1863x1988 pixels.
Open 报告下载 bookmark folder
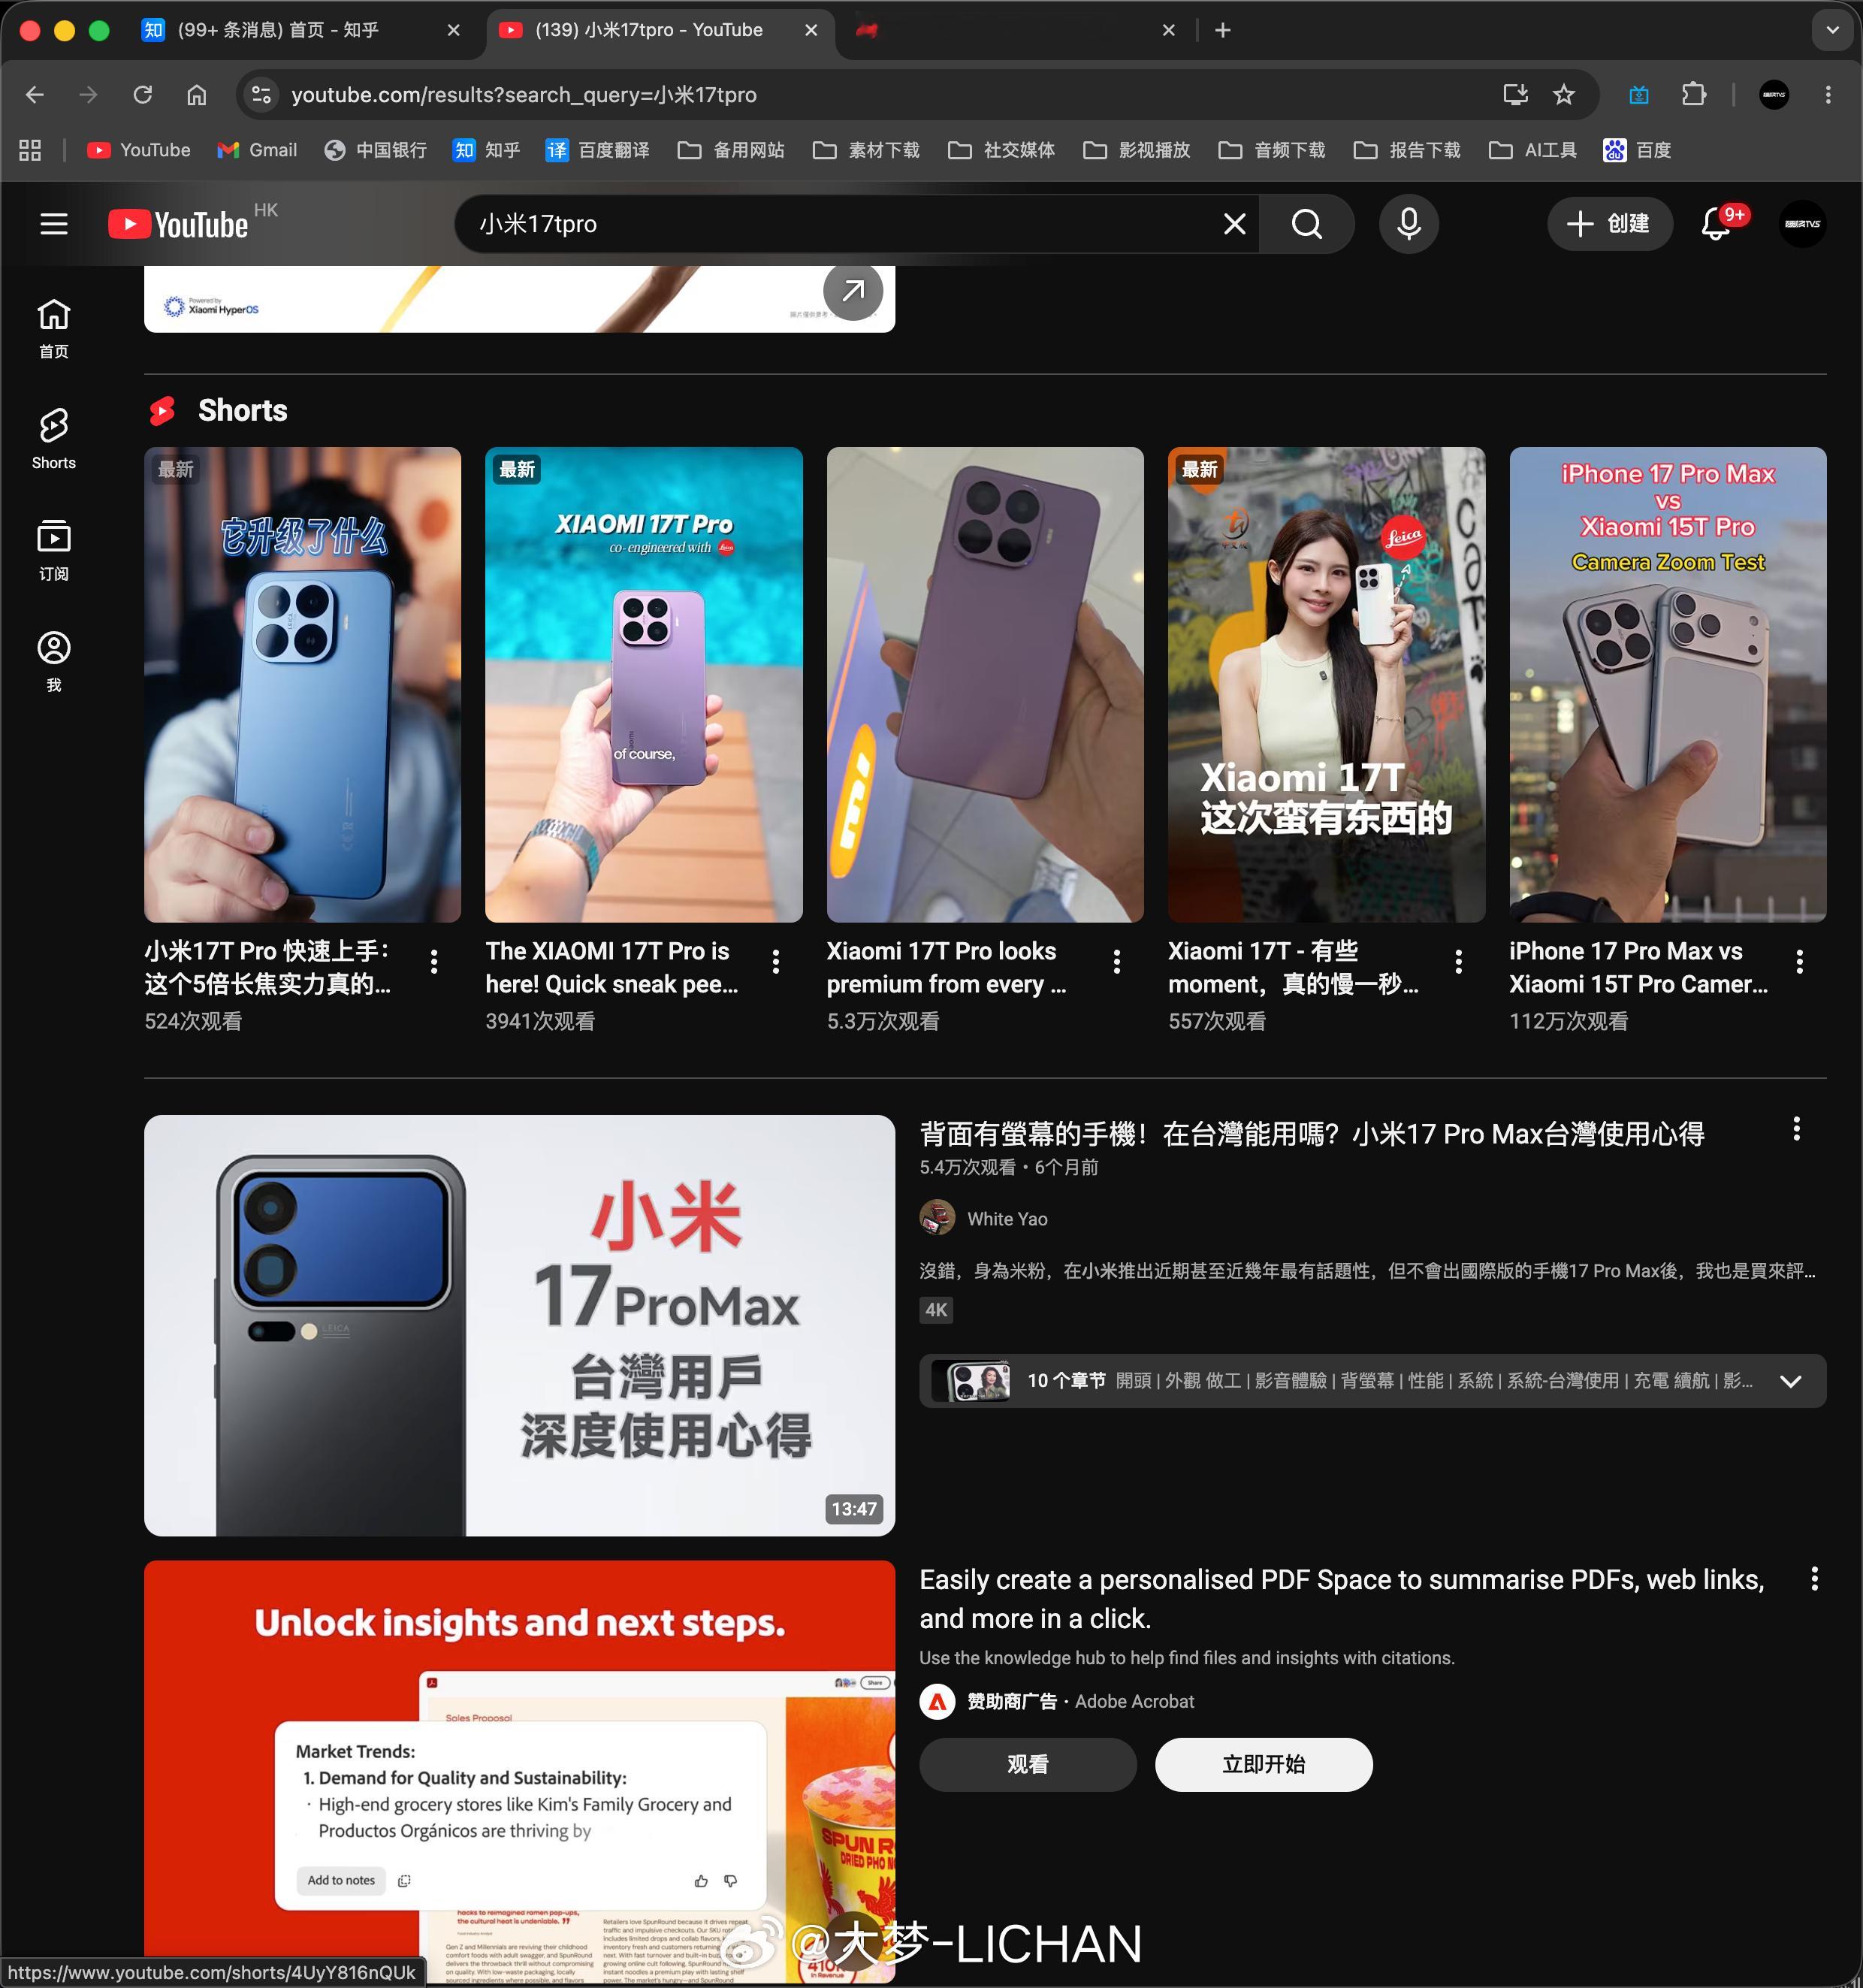[1407, 150]
